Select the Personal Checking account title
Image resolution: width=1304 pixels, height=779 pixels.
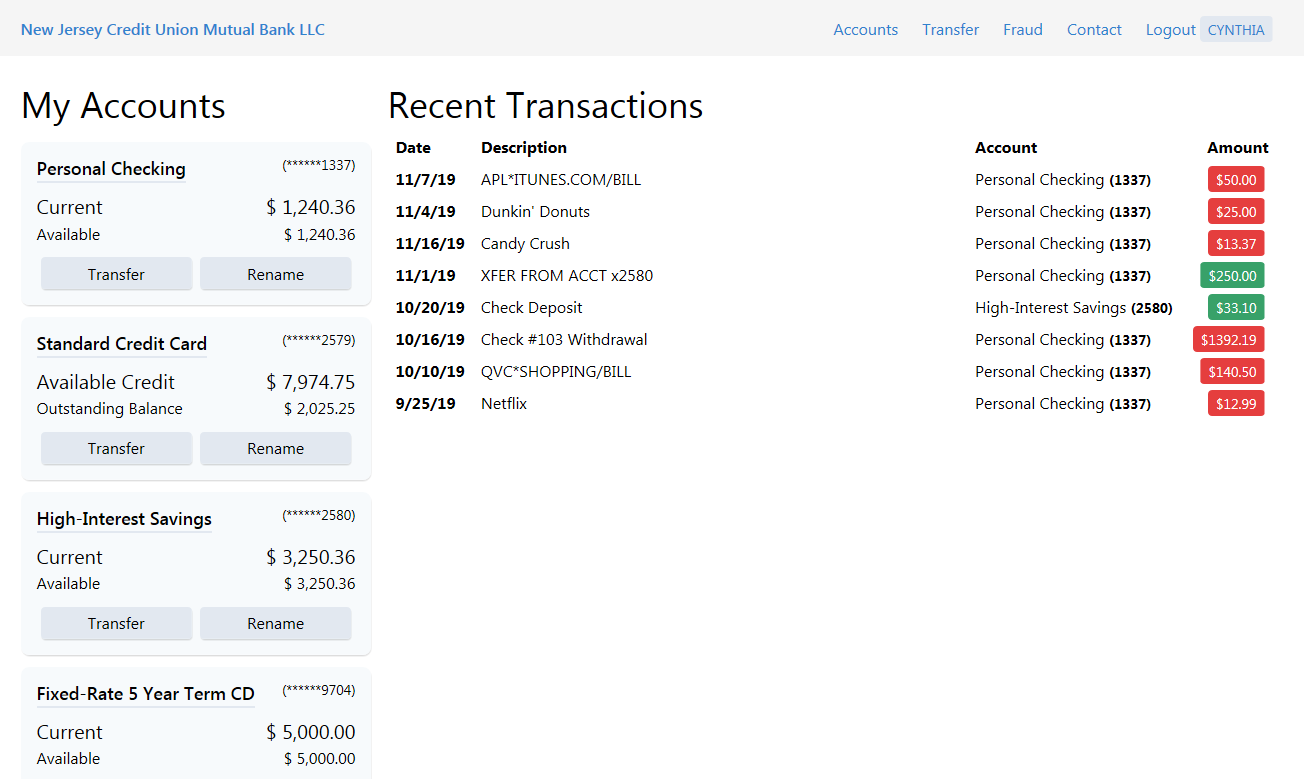111,169
